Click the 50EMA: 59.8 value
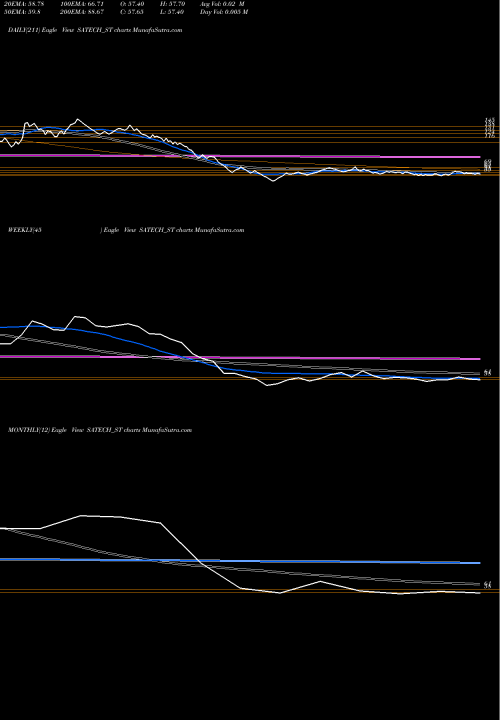Image resolution: width=500 pixels, height=720 pixels. tap(21, 12)
